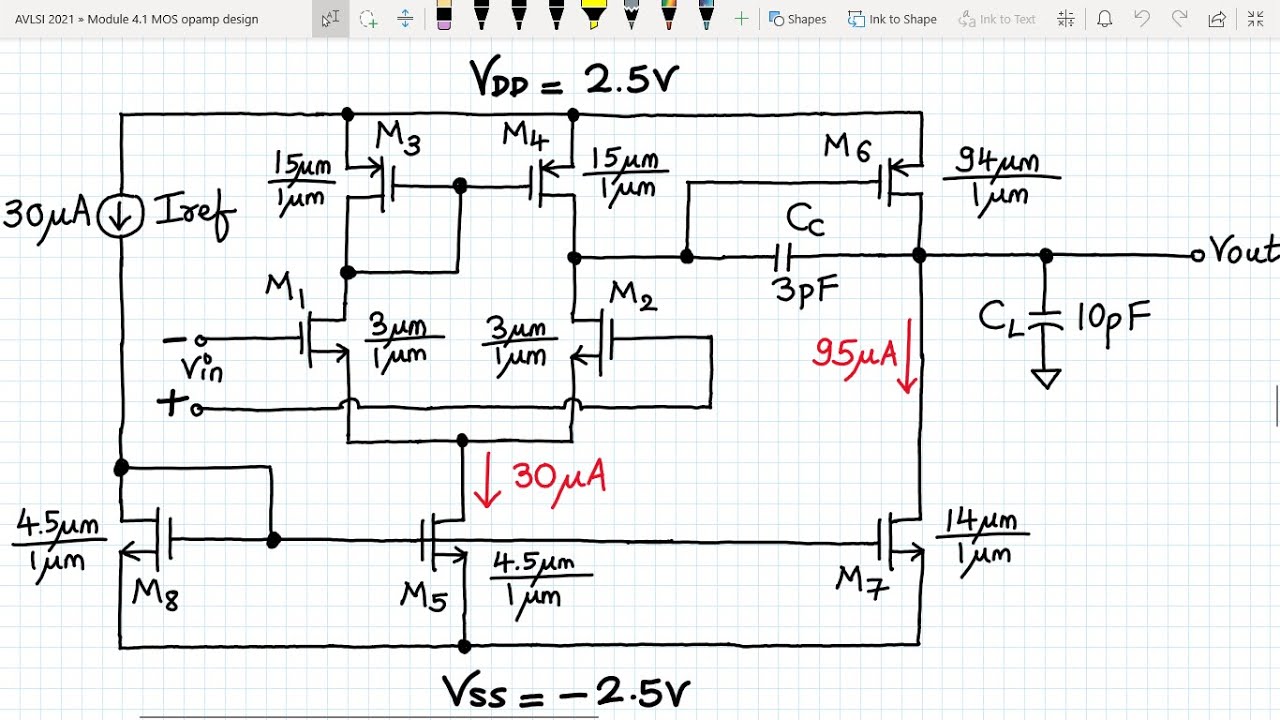1280x720 pixels.
Task: Open the notifications bell
Action: click(x=1104, y=19)
